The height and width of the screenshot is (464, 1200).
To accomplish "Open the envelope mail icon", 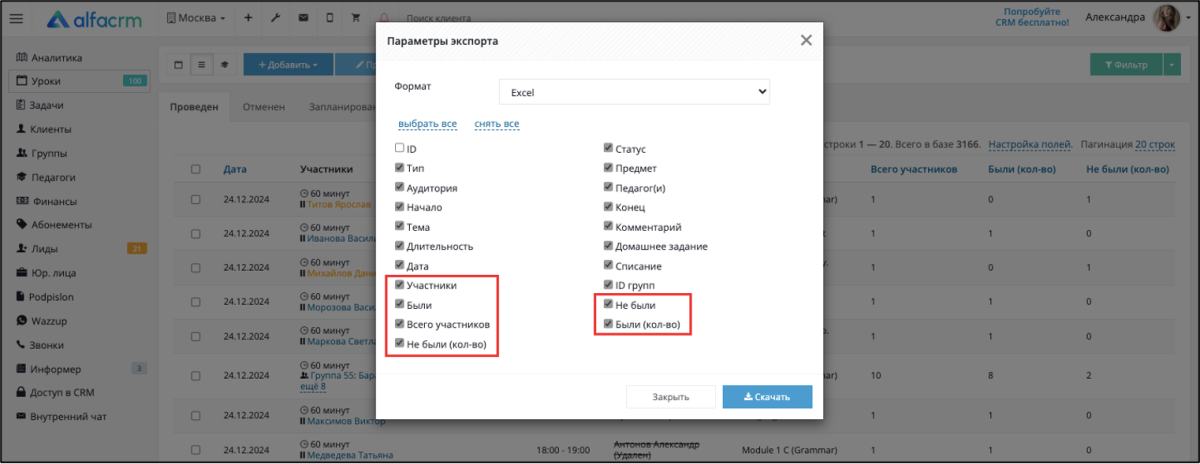I will pyautogui.click(x=303, y=18).
